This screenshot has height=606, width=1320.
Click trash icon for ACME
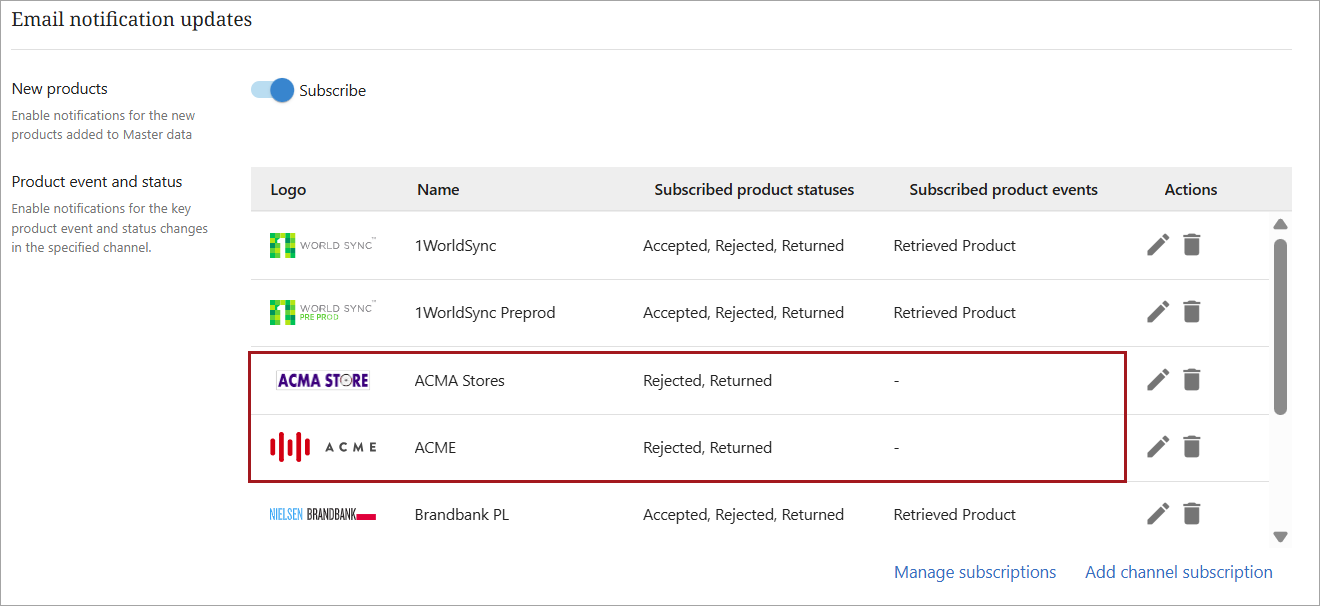coord(1191,447)
